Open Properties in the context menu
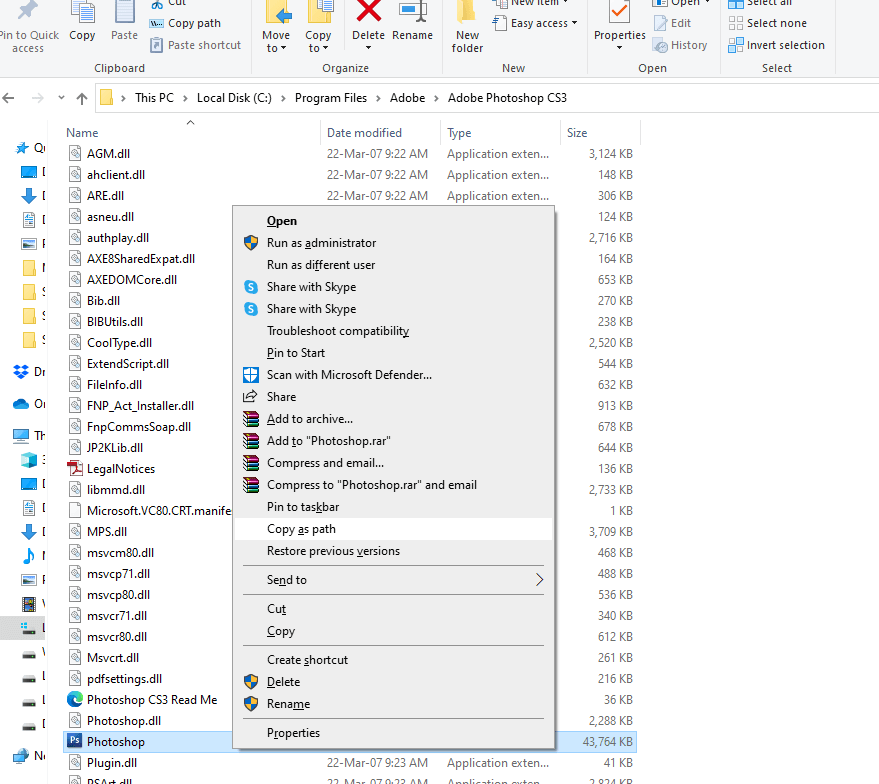879x784 pixels. point(293,733)
